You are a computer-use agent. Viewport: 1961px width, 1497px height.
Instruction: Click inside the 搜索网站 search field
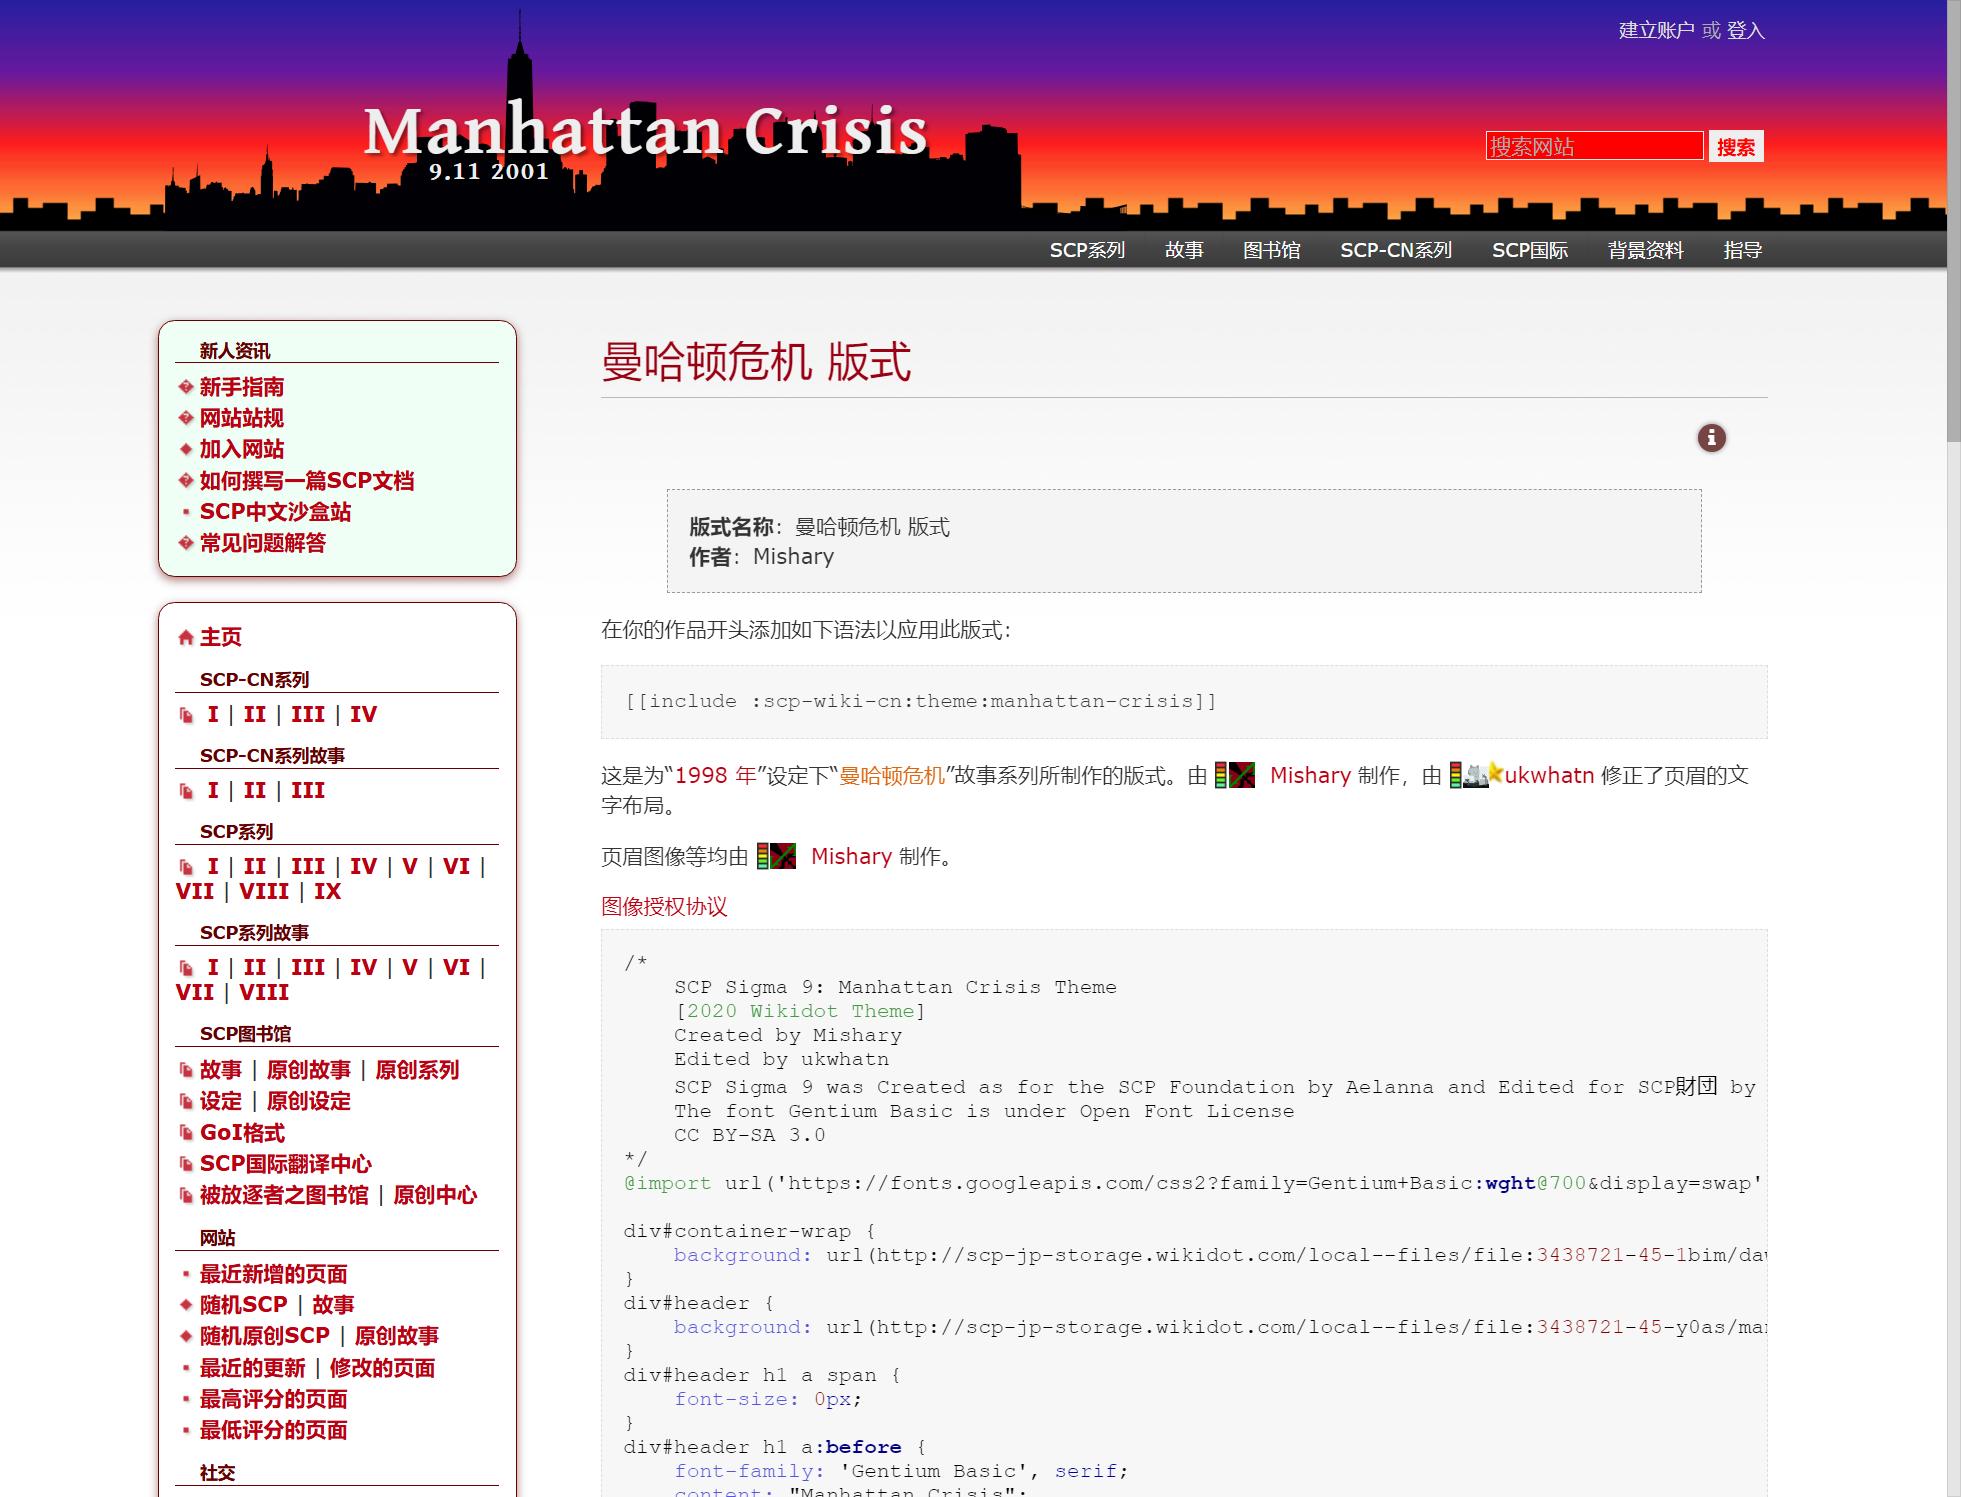click(1593, 146)
